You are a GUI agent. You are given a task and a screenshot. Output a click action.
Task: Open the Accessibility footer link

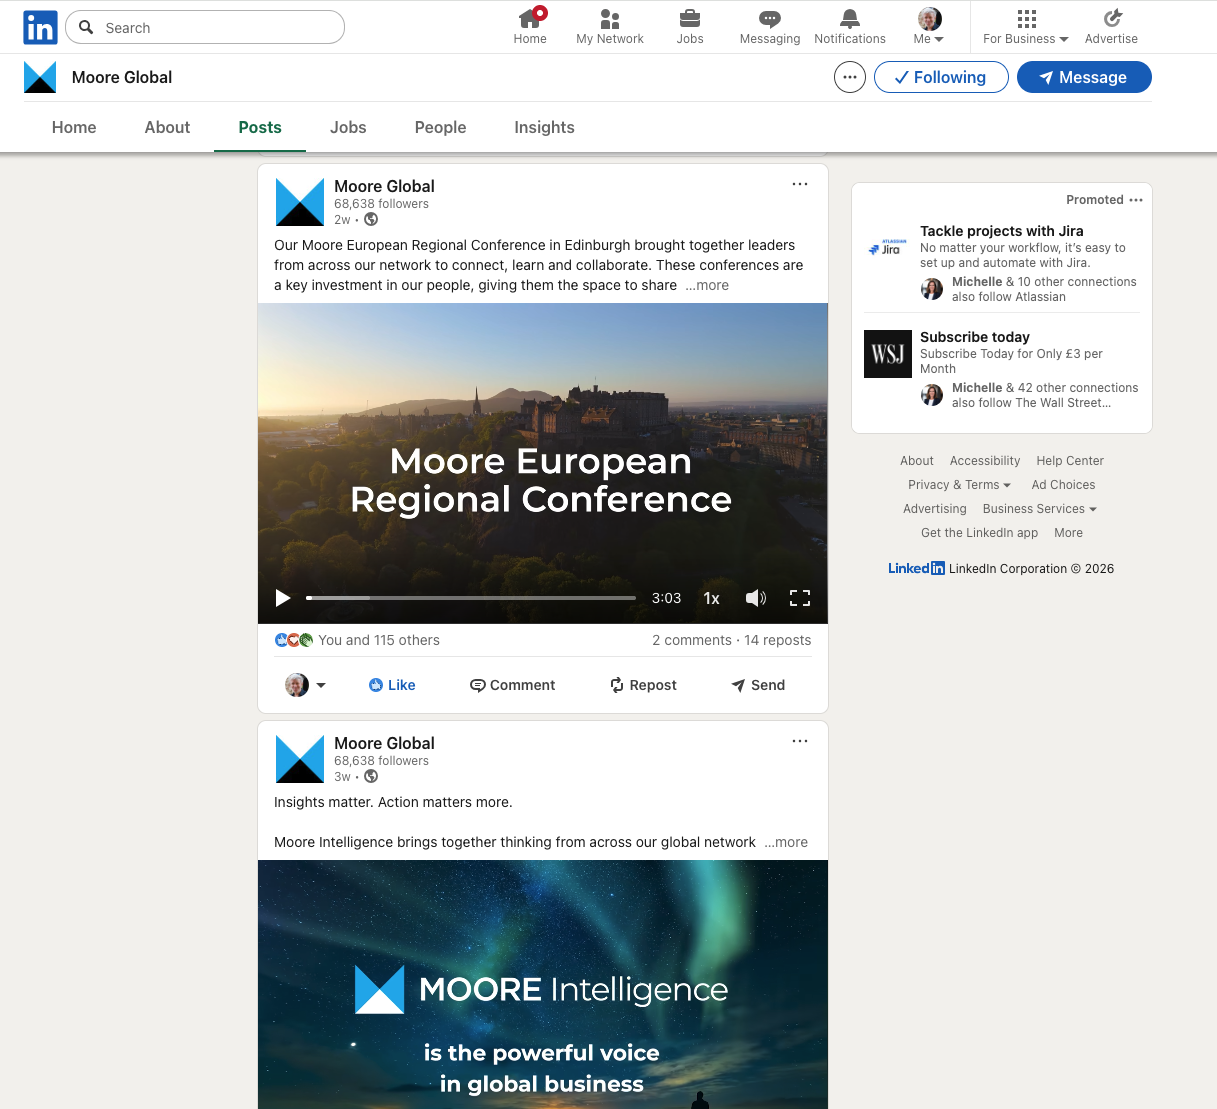pos(985,461)
